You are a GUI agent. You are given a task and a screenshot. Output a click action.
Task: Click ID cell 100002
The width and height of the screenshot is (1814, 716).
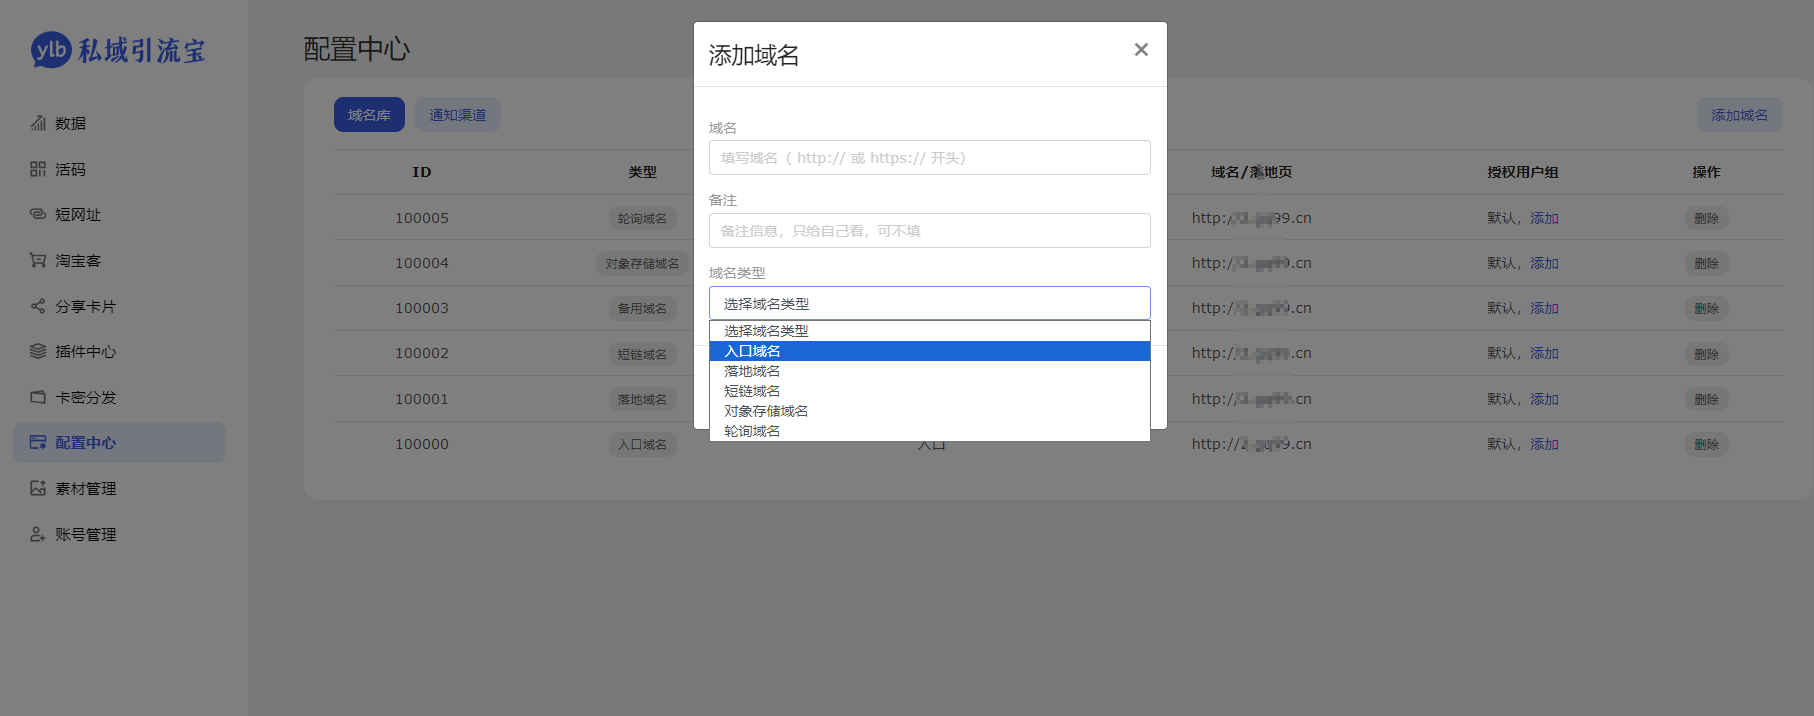422,353
